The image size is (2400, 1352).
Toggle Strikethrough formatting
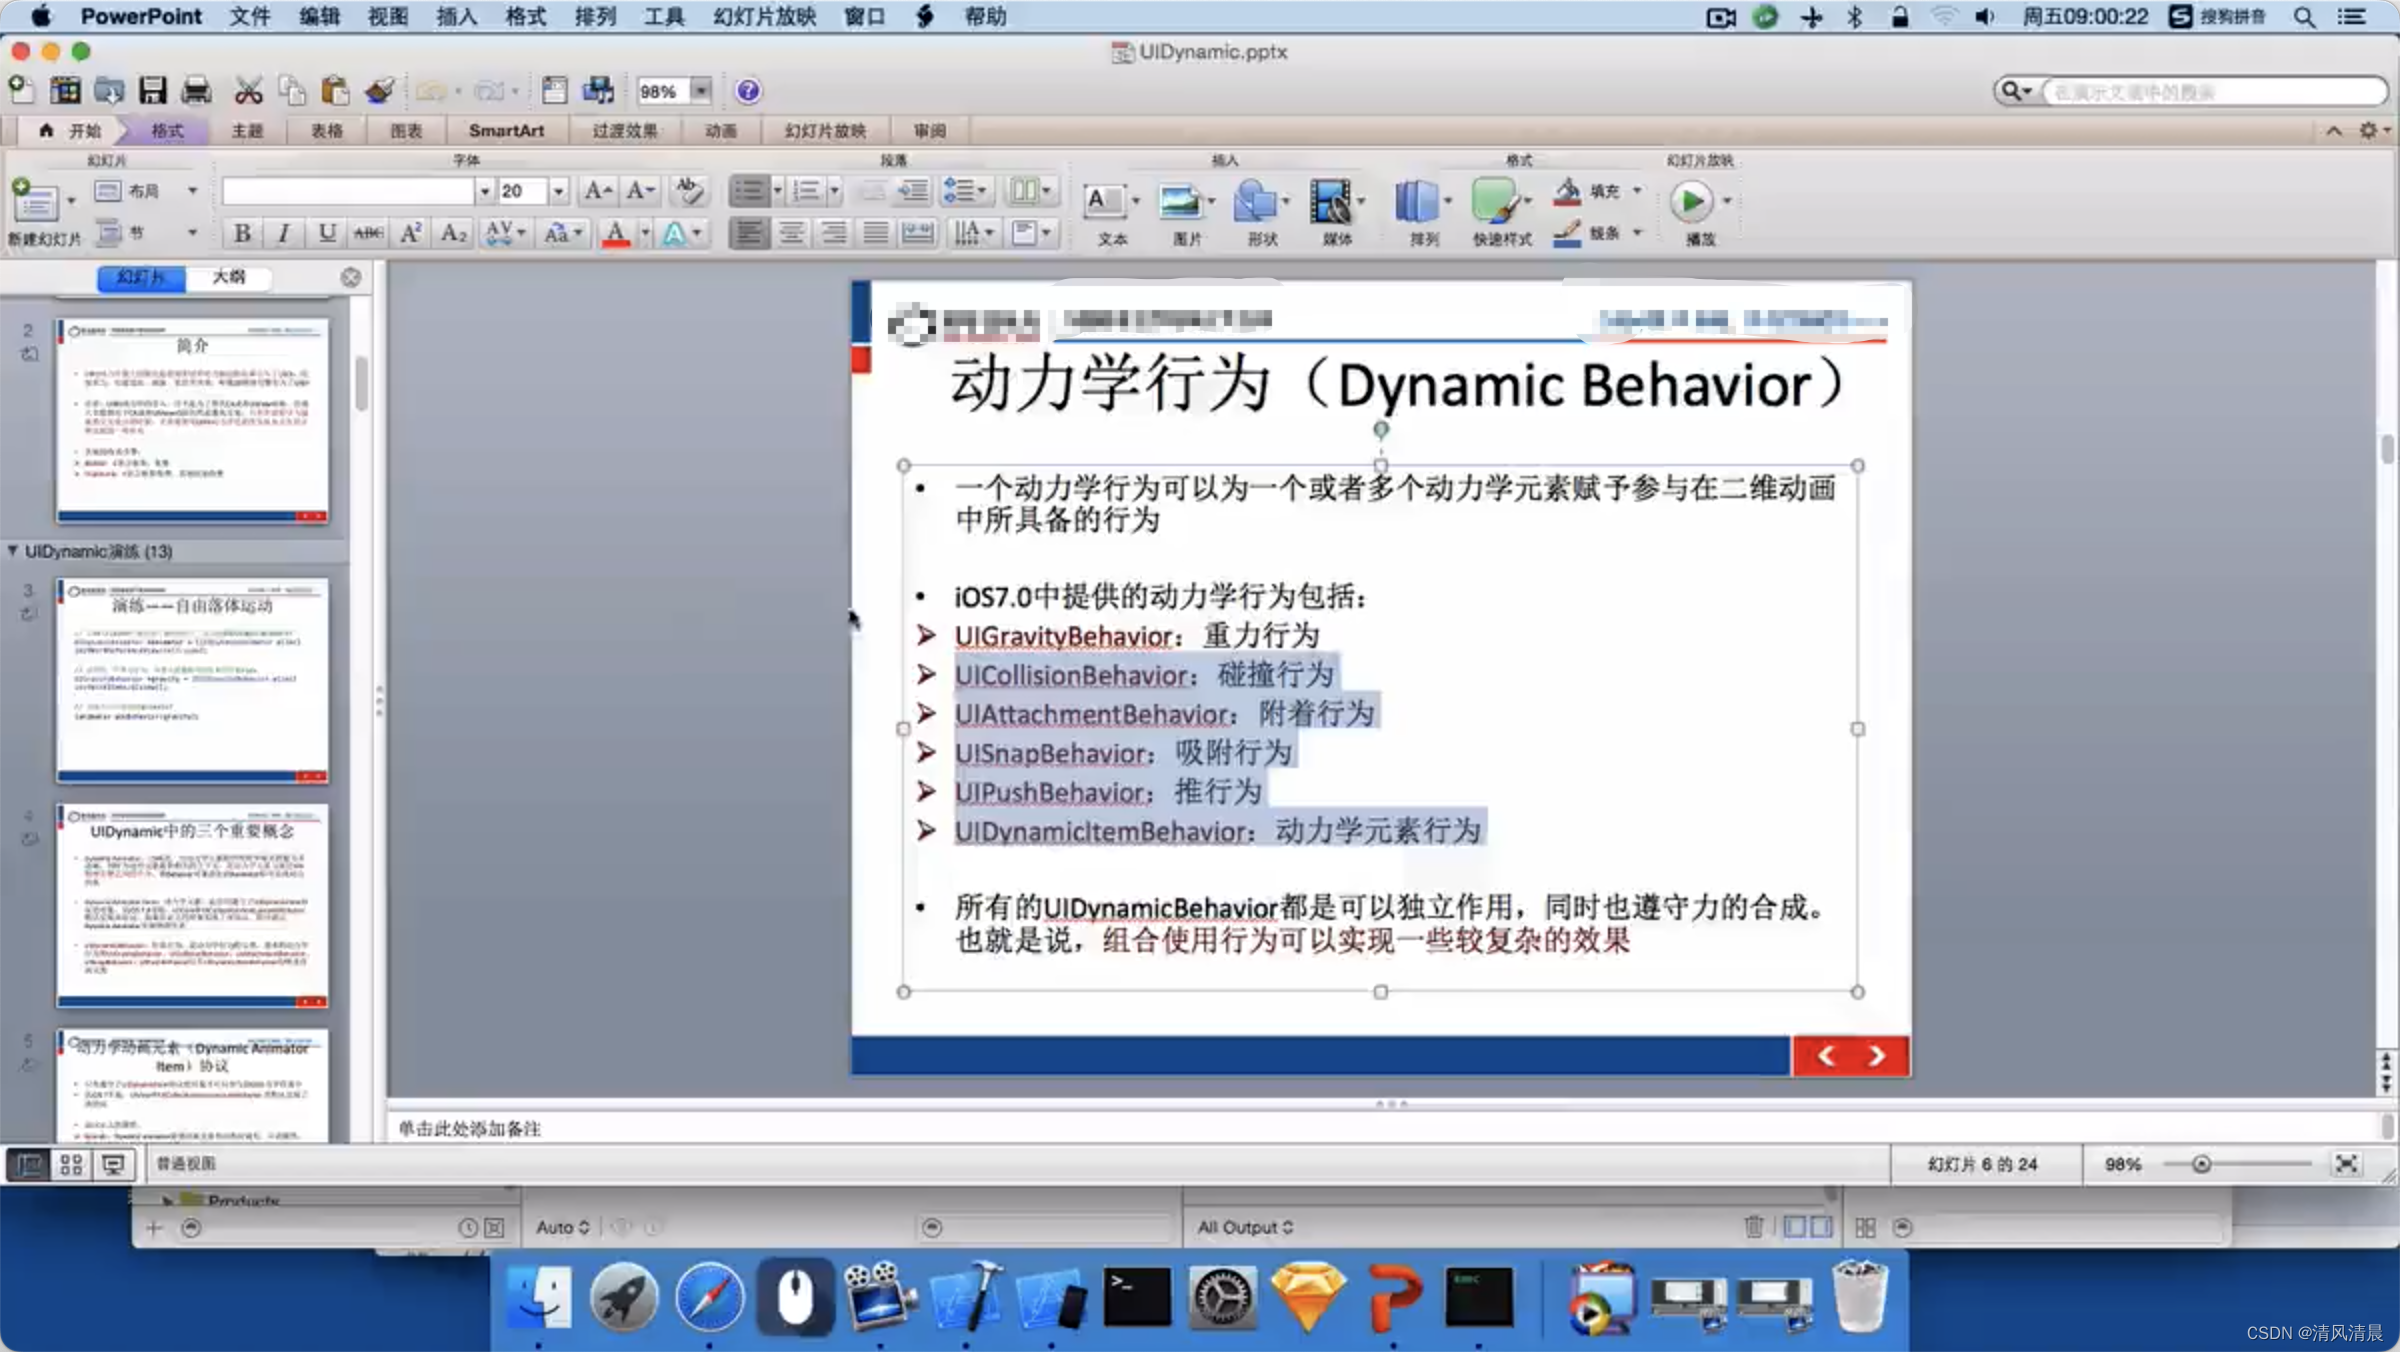[368, 233]
